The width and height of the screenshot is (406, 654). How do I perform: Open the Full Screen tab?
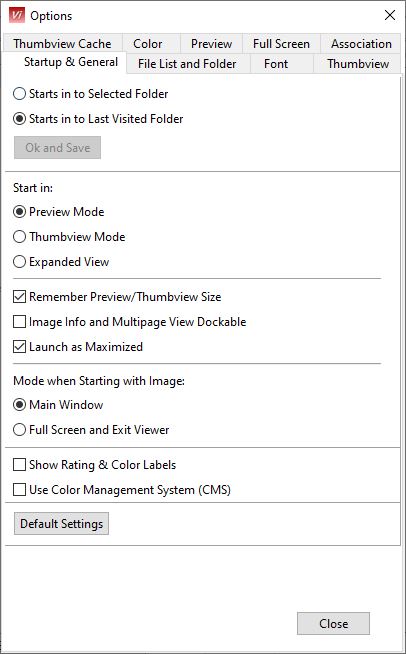(281, 44)
